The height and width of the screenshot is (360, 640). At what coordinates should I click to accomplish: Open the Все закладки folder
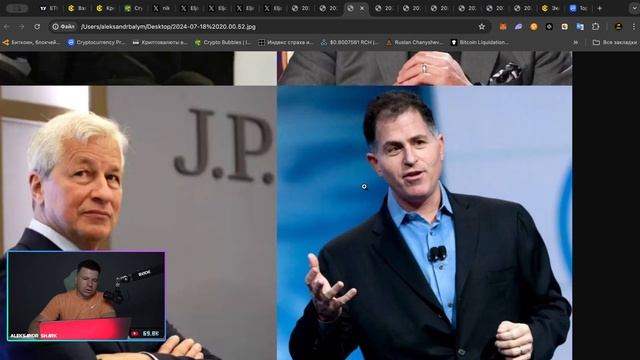click(x=614, y=42)
